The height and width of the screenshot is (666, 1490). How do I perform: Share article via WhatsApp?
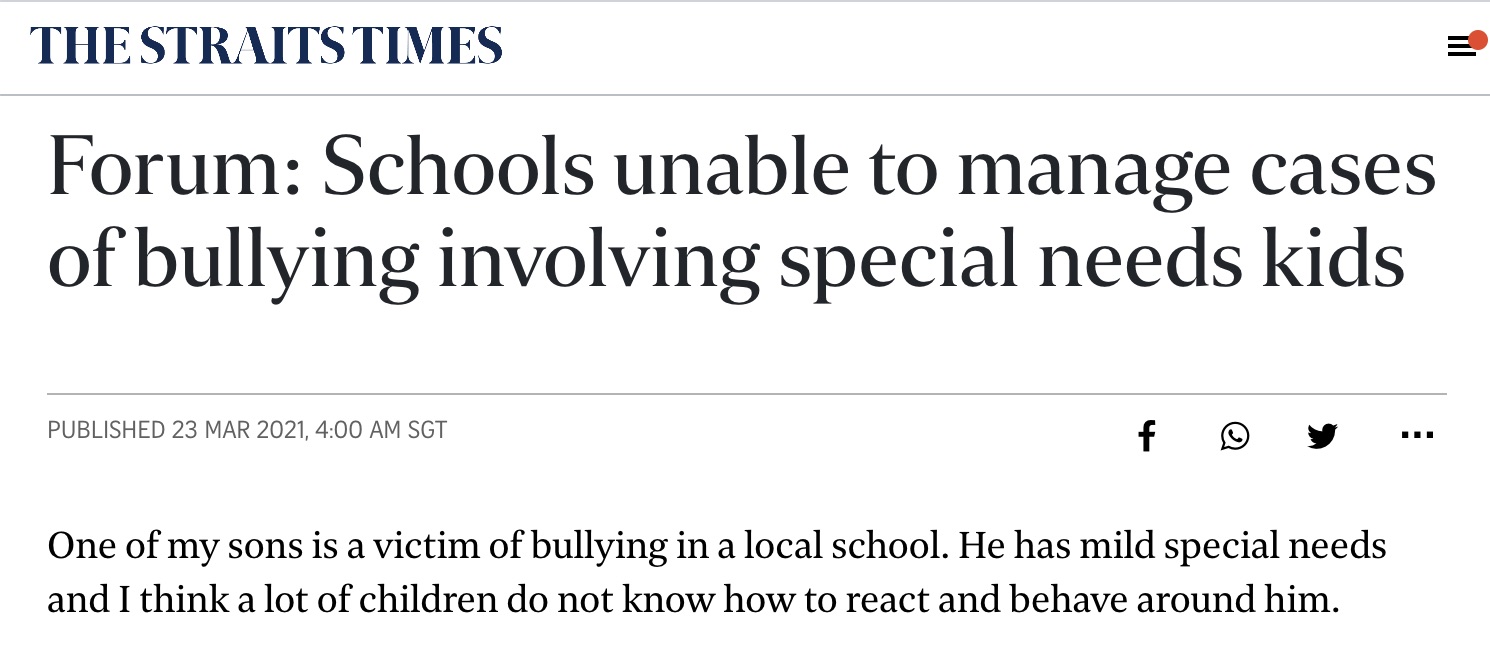tap(1235, 436)
